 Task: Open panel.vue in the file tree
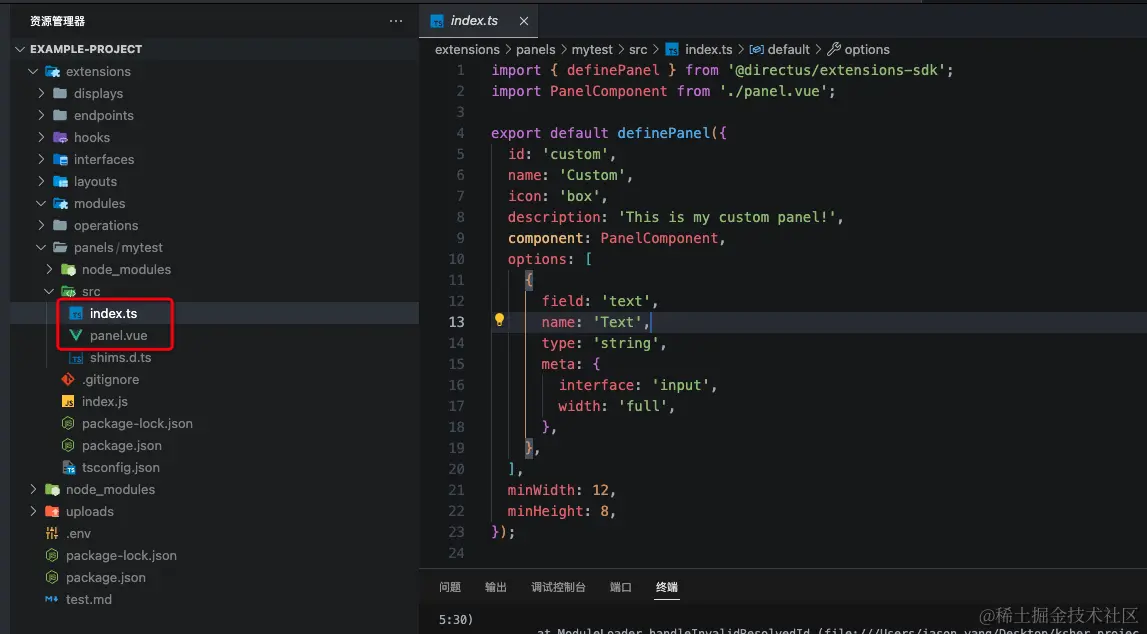pos(118,336)
